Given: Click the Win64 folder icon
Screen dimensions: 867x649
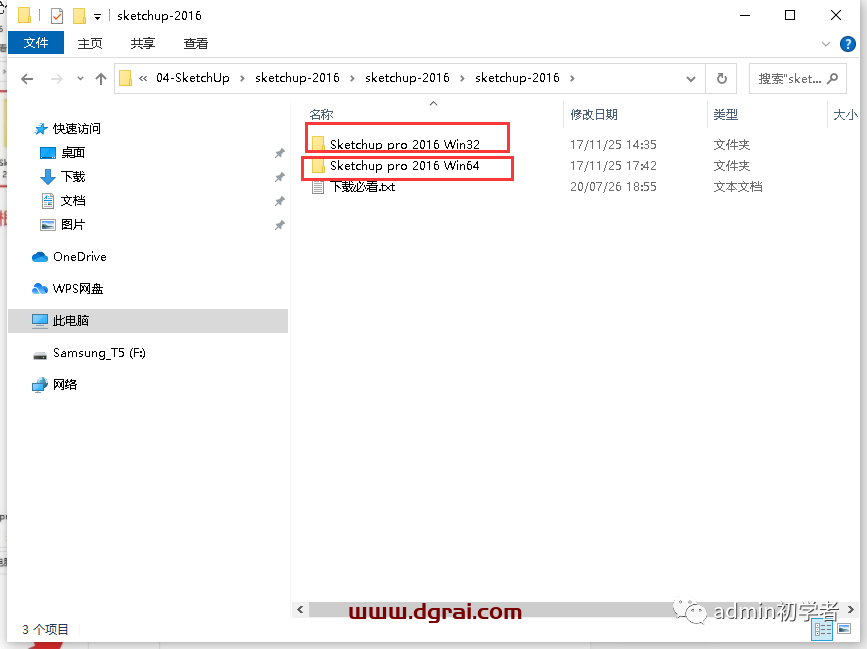Looking at the screenshot, I should pos(318,165).
